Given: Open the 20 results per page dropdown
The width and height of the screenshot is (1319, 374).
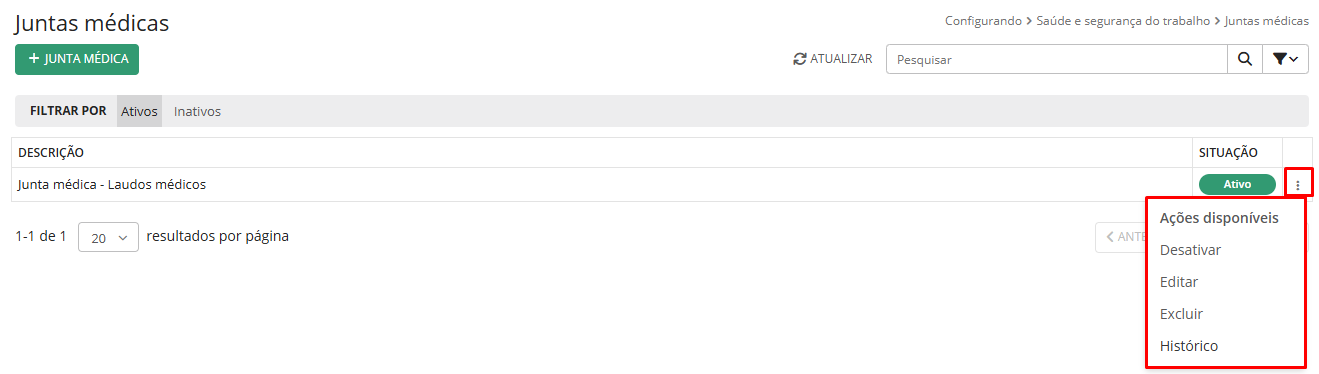Looking at the screenshot, I should 108,237.
